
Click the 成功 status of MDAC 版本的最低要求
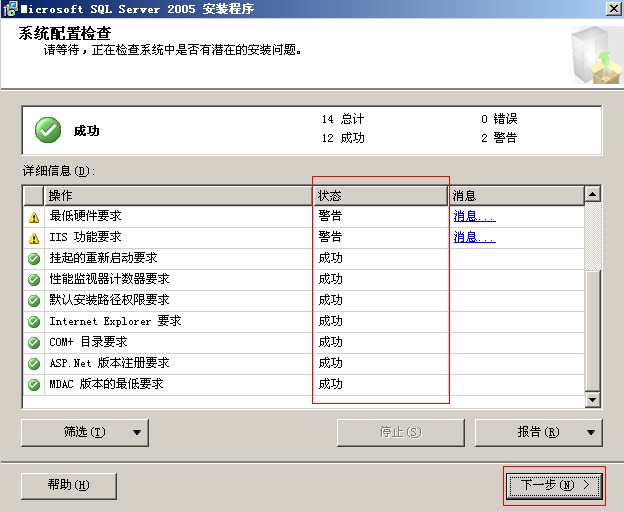pos(330,384)
